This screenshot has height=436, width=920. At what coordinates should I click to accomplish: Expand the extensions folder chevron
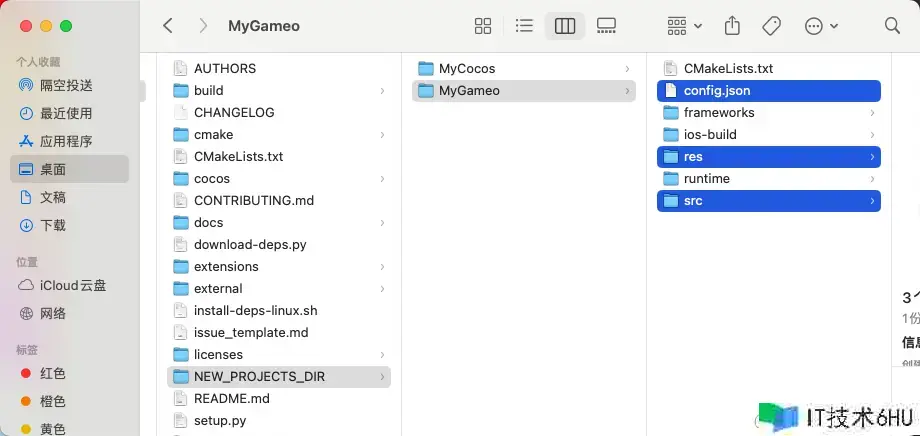click(x=383, y=266)
